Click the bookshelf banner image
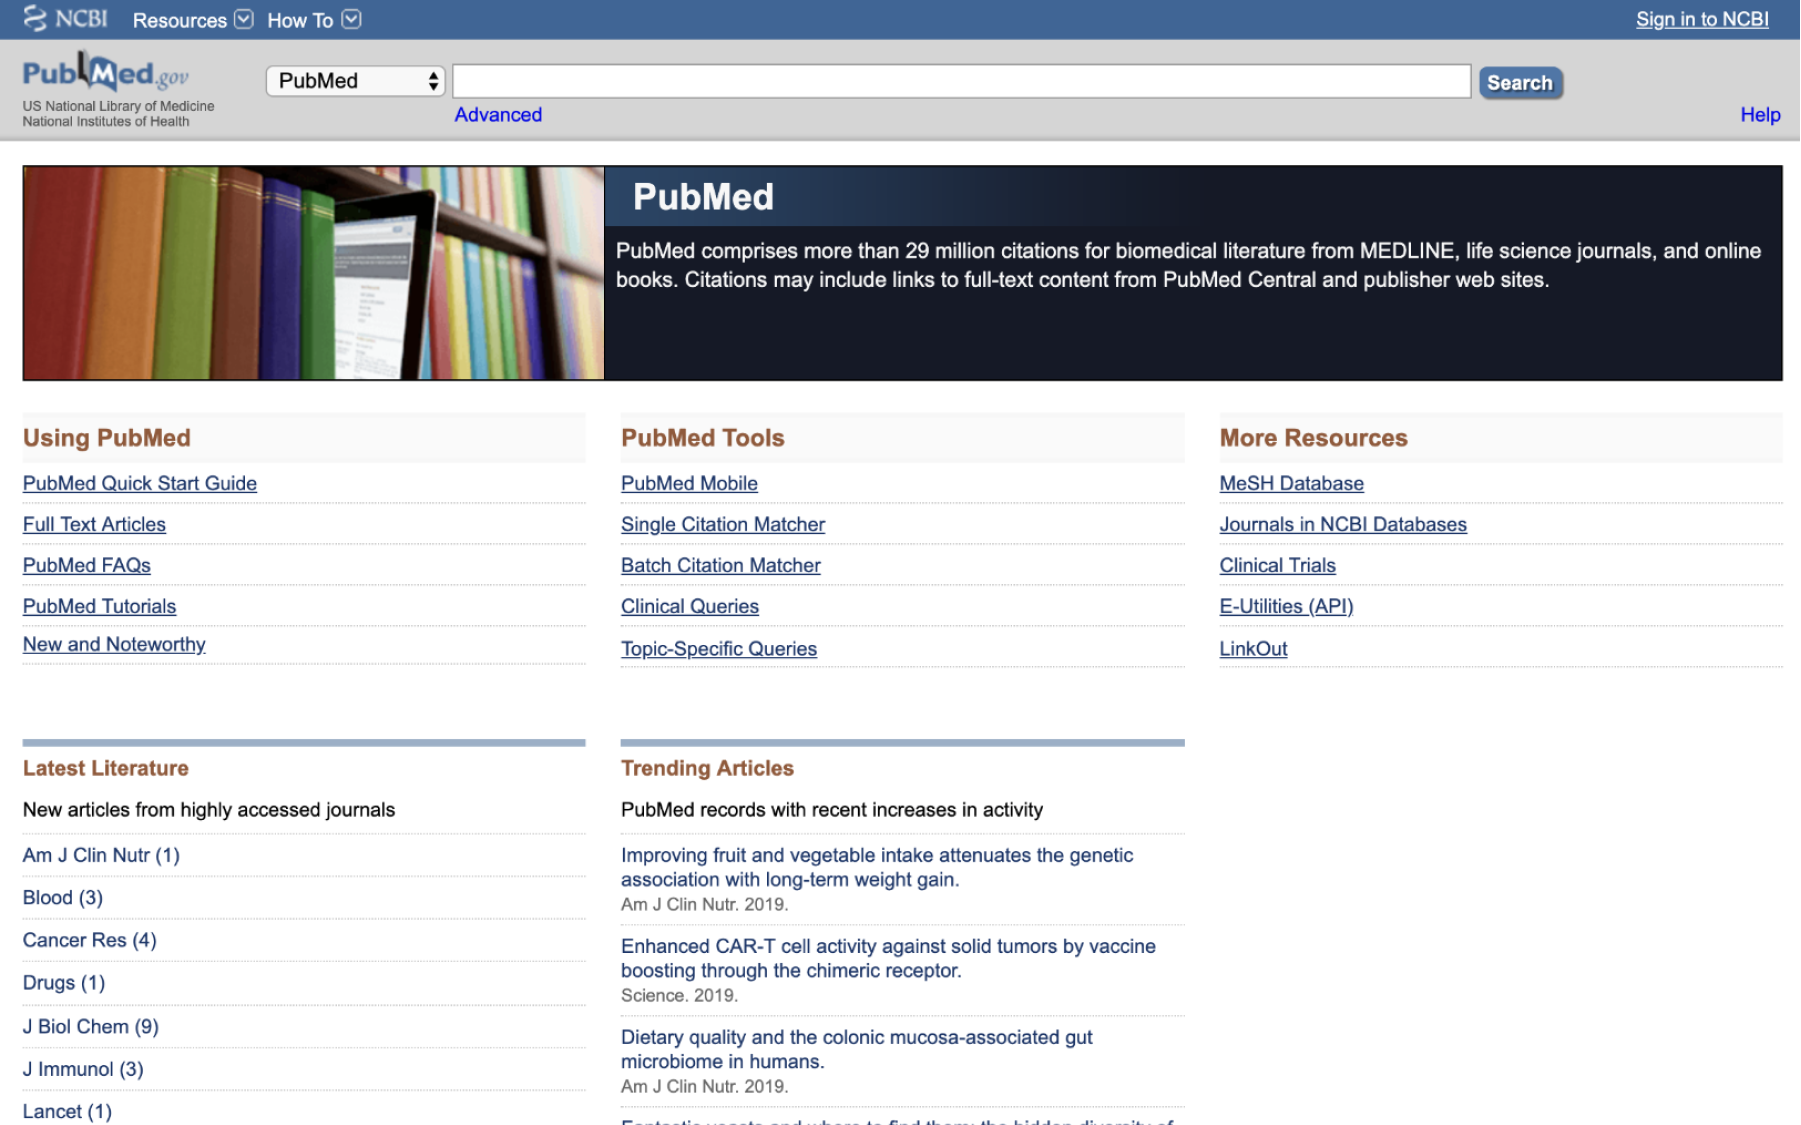Screen dimensions: 1801x1125 tap(313, 273)
